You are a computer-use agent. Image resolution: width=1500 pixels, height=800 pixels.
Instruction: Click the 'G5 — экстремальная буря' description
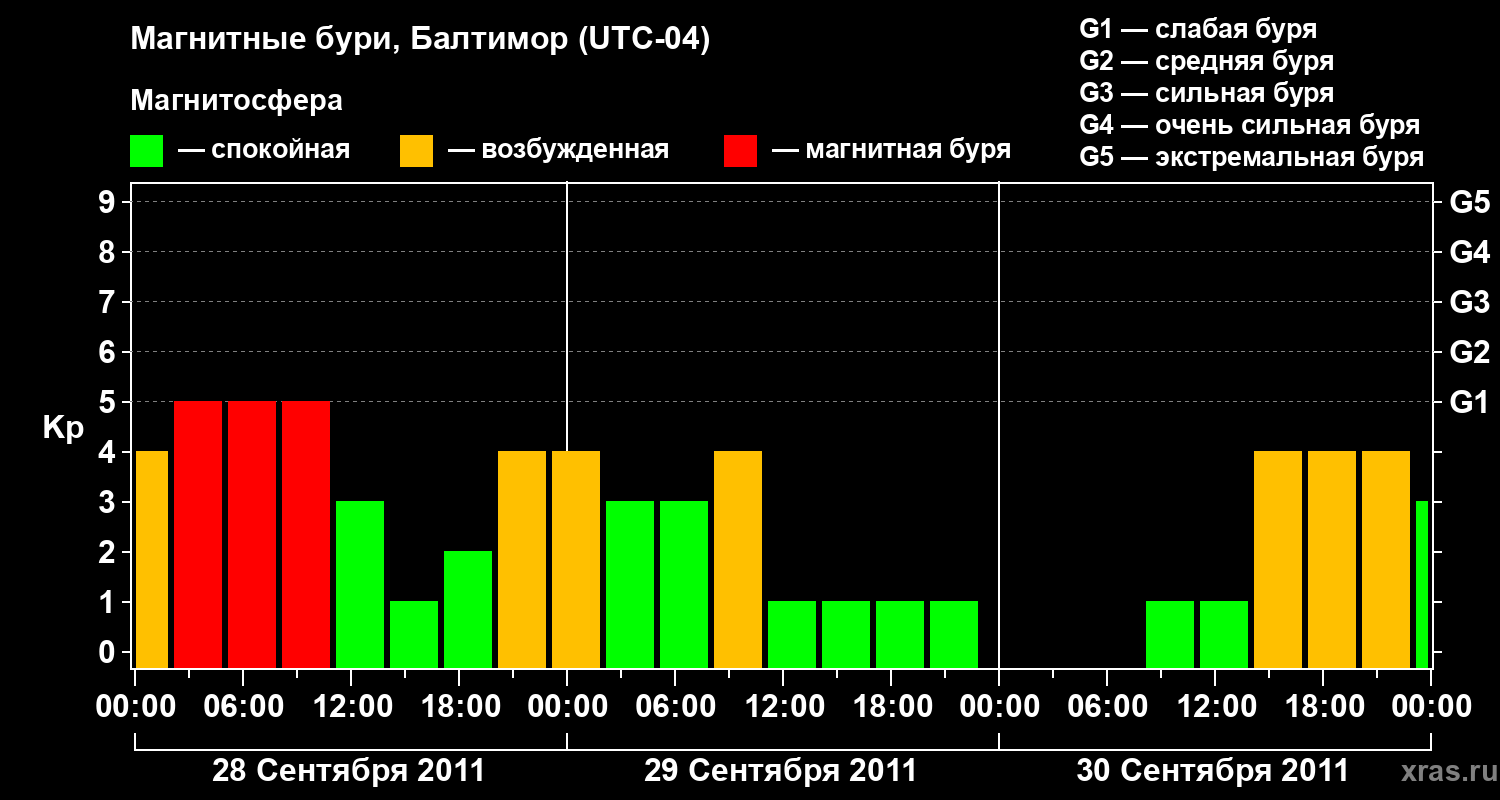click(1251, 157)
